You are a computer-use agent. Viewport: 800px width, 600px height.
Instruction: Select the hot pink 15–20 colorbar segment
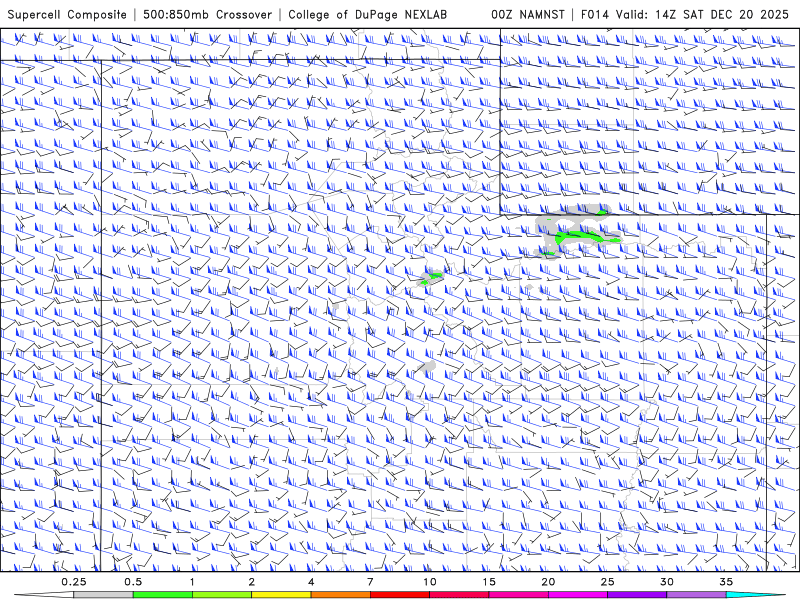[518, 595]
